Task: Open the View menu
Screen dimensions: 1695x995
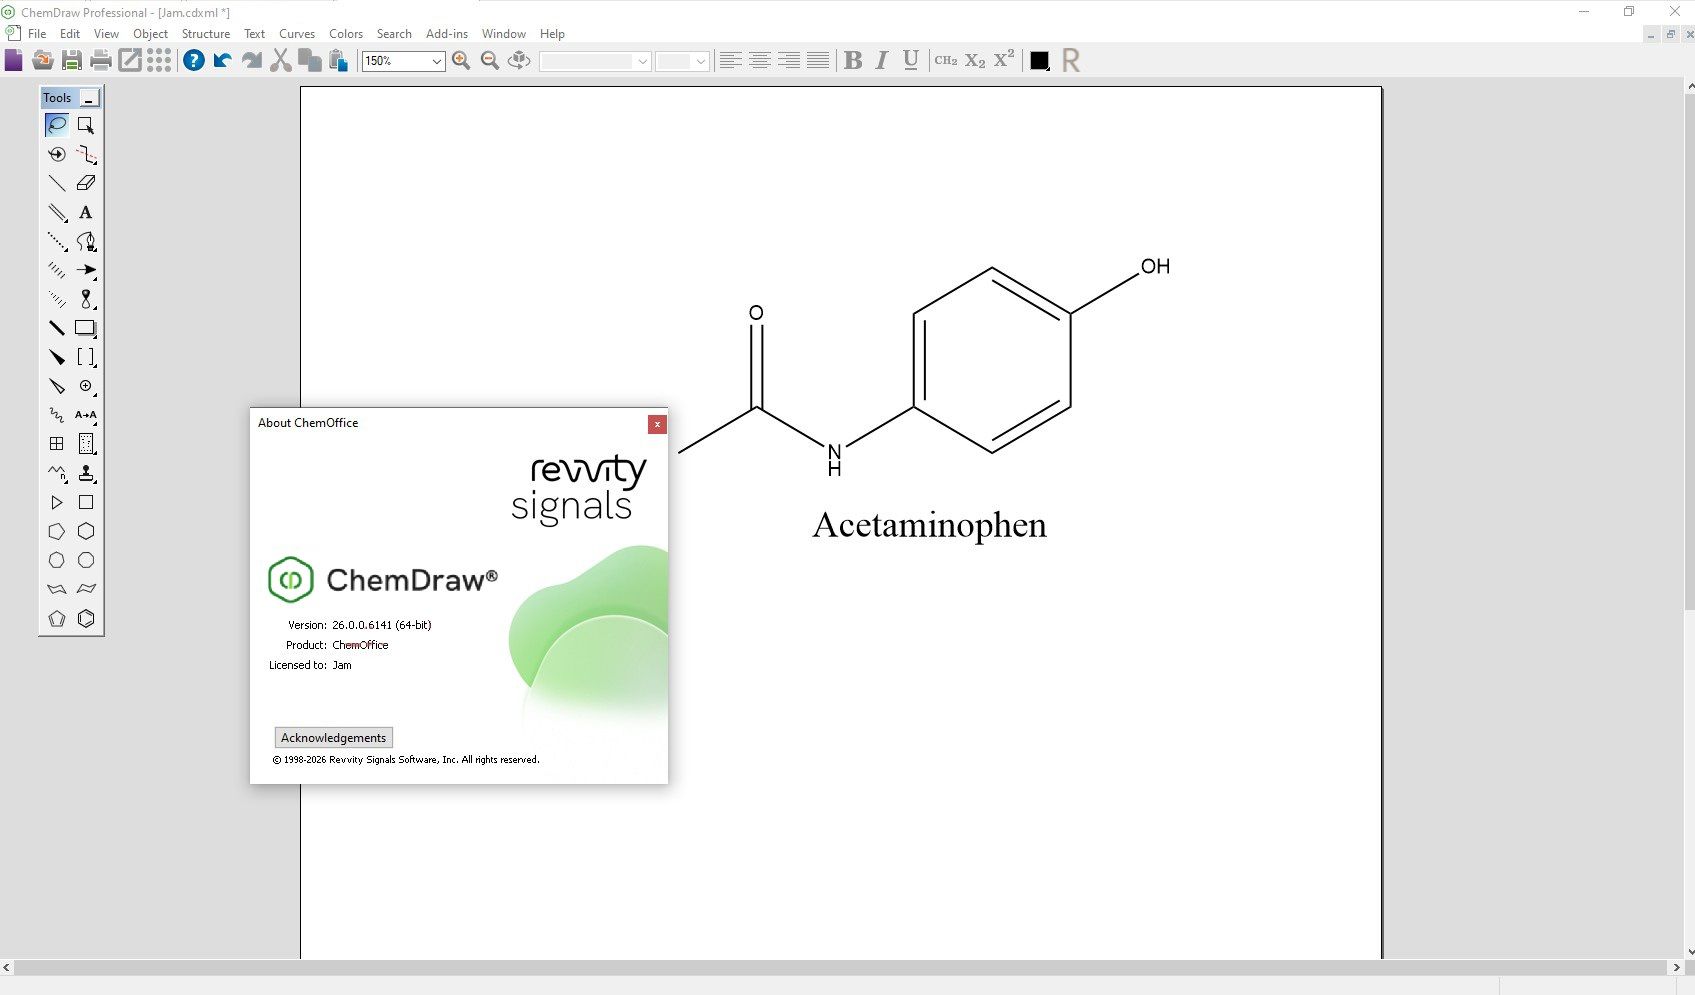Action: [x=106, y=33]
